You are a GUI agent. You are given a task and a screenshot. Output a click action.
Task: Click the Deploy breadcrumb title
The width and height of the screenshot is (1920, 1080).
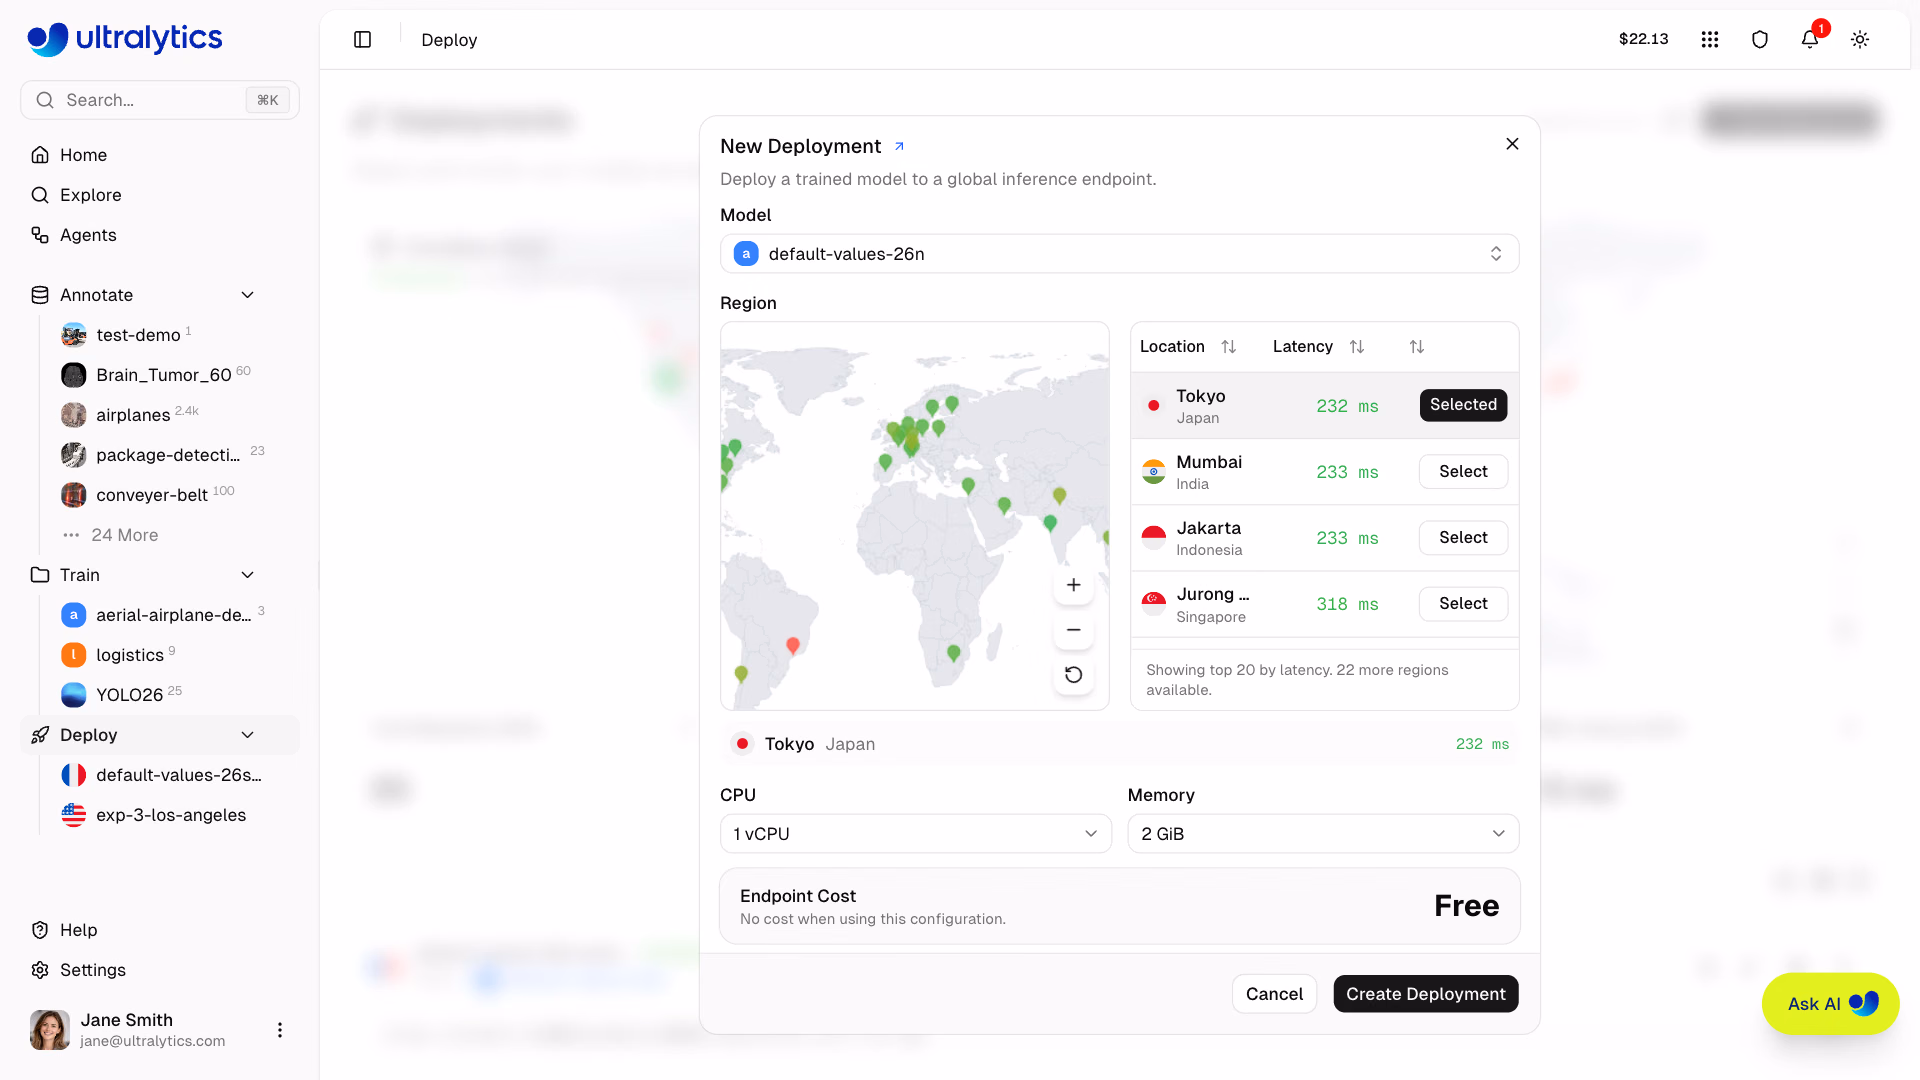click(x=449, y=40)
